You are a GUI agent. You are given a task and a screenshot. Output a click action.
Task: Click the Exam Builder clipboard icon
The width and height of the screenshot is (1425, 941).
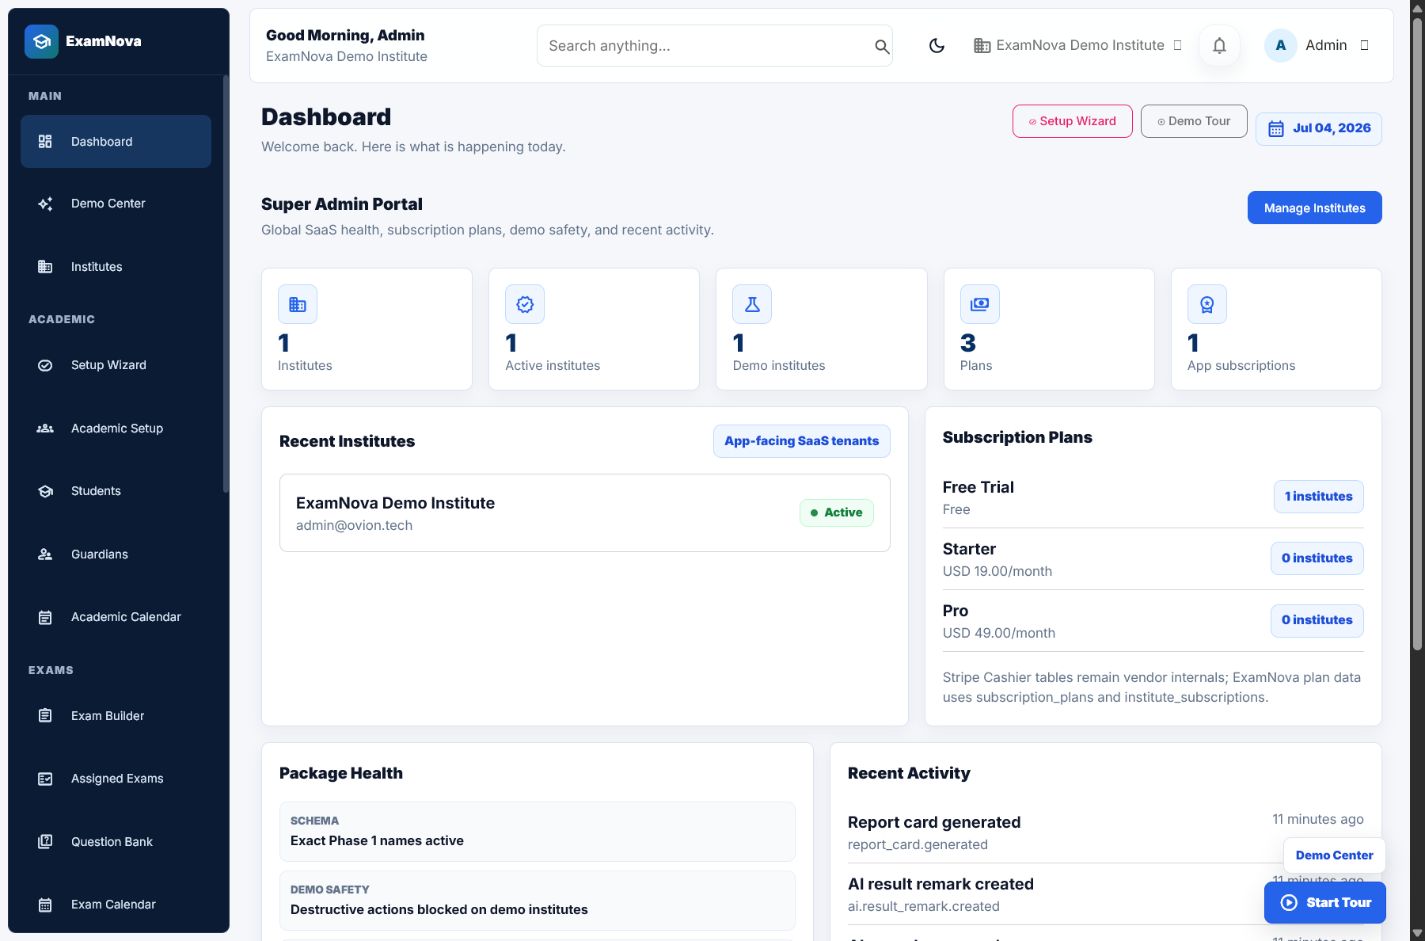pyautogui.click(x=45, y=716)
